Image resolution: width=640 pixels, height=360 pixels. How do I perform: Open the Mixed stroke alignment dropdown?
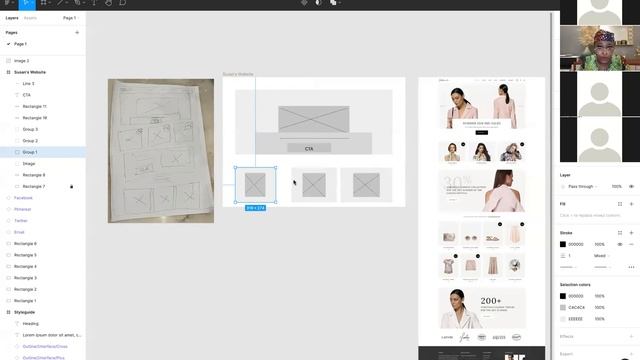[602, 256]
